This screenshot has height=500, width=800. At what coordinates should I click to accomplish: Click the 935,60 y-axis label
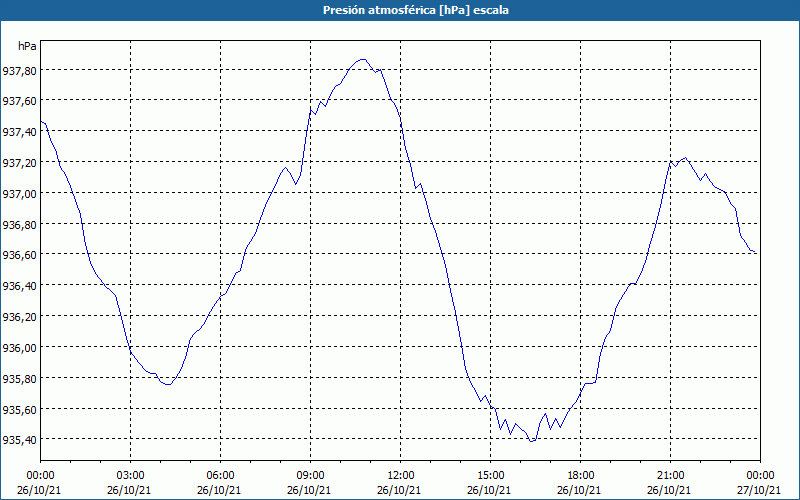[19, 410]
